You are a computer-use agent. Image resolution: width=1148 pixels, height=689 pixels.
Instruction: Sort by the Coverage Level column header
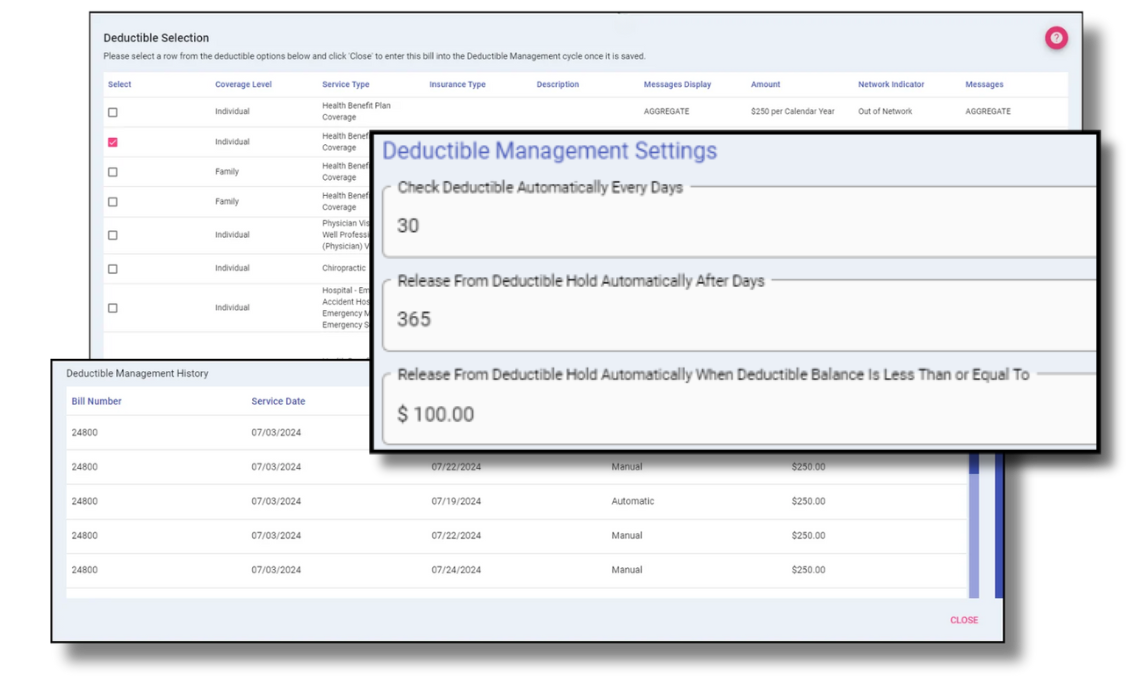(x=243, y=84)
